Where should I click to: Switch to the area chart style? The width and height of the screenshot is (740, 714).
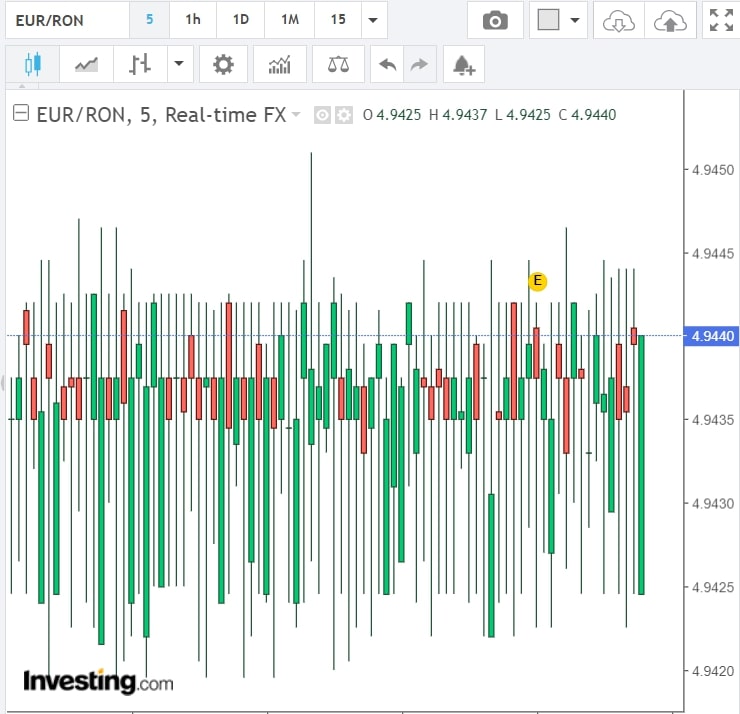(87, 65)
